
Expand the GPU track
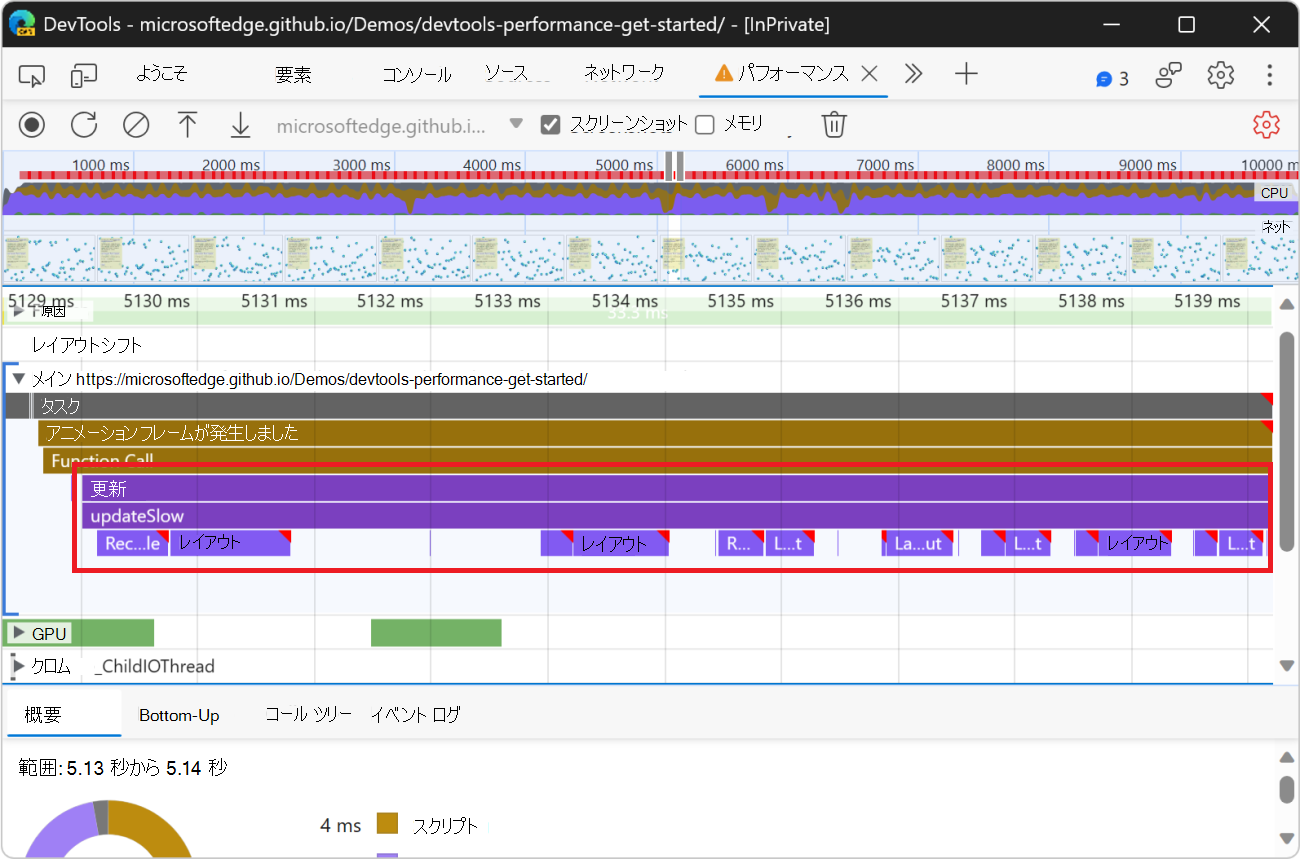18,633
